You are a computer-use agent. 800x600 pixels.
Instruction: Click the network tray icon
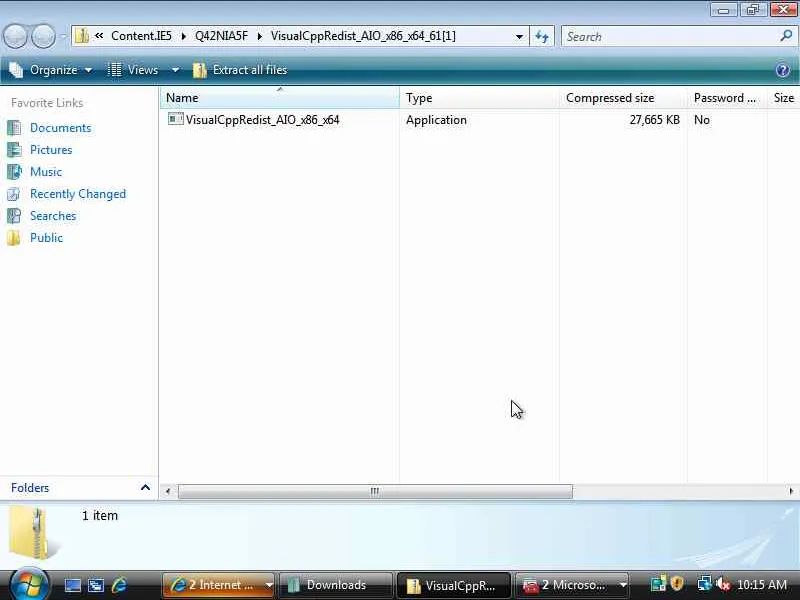click(x=705, y=583)
